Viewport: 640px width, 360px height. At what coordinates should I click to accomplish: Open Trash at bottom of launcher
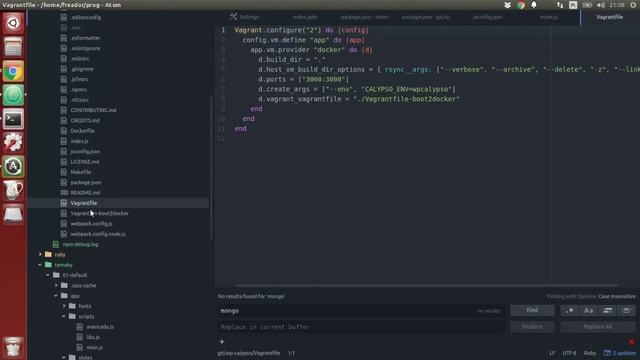coord(13,347)
